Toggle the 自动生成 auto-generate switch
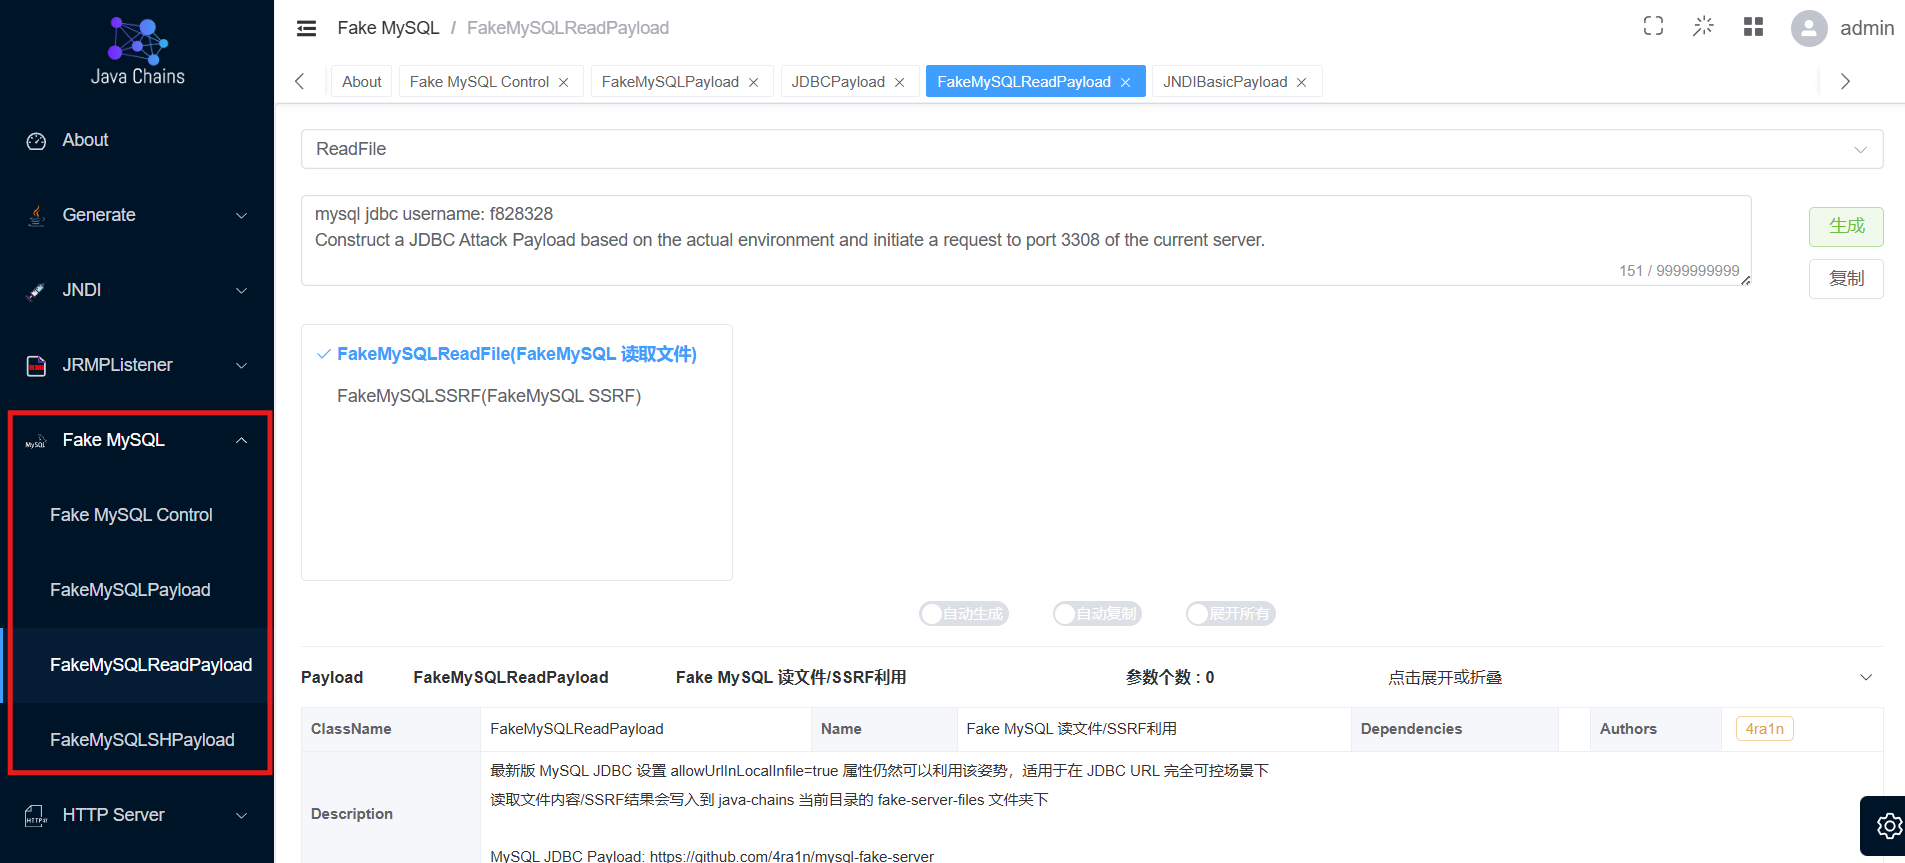This screenshot has height=863, width=1905. [964, 614]
